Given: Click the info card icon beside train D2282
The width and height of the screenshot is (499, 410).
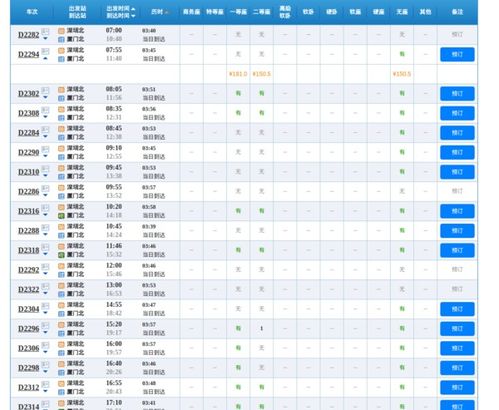Looking at the screenshot, I should [x=45, y=32].
